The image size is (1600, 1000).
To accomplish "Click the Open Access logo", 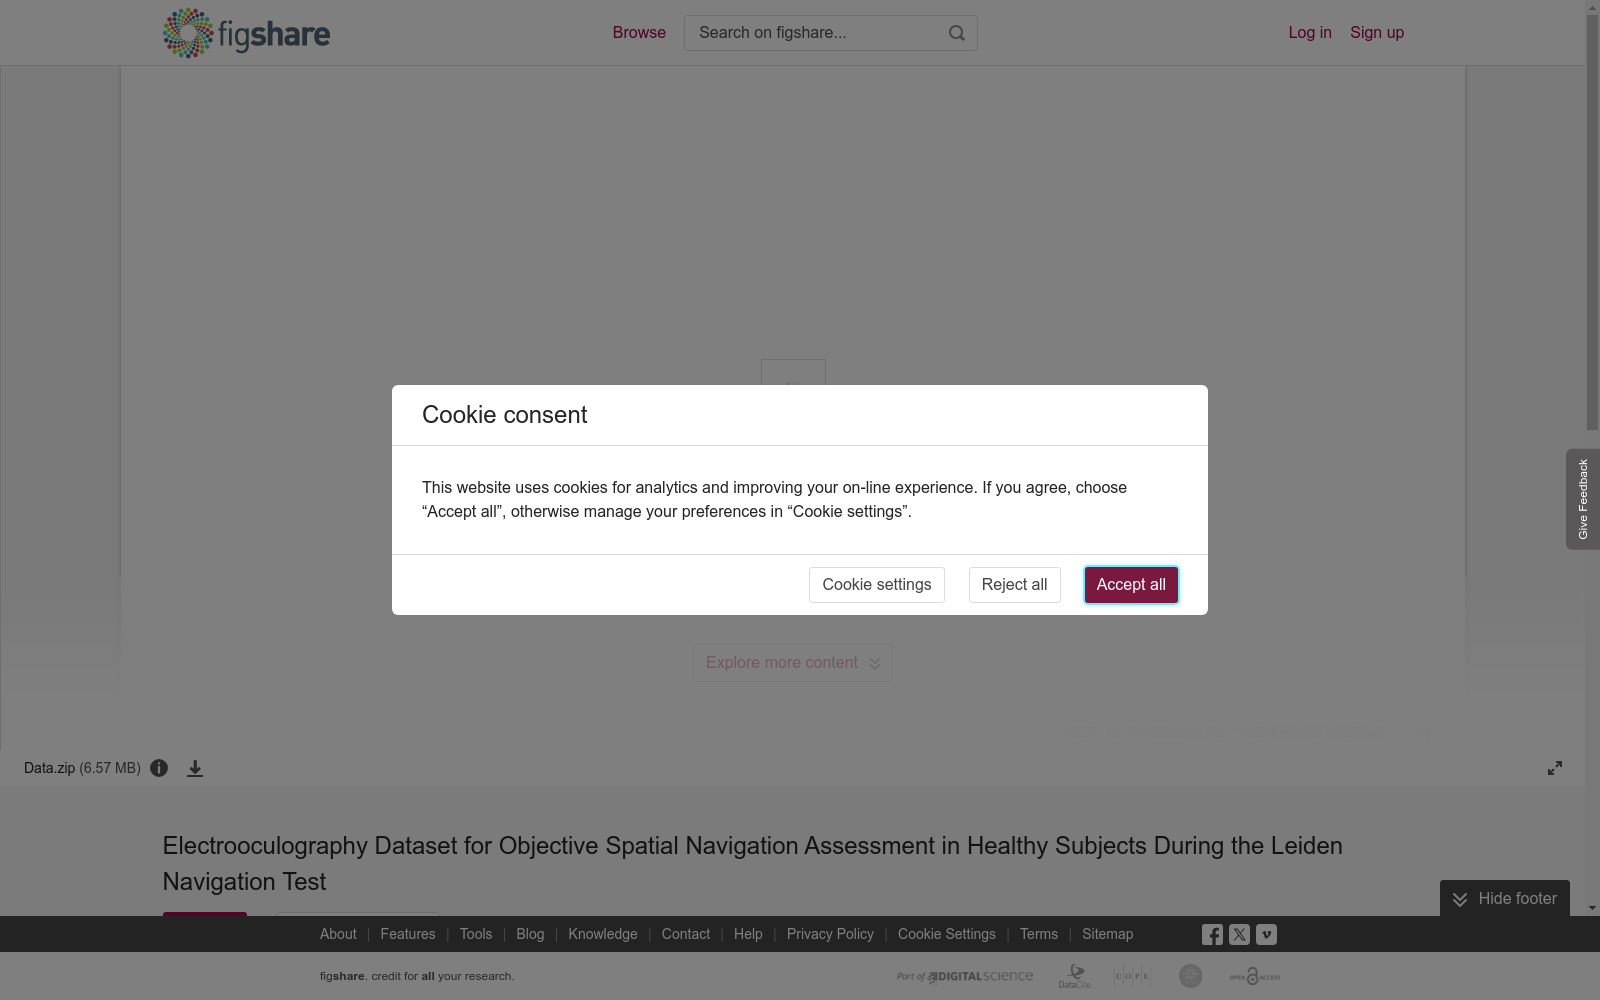I will click(x=1255, y=976).
